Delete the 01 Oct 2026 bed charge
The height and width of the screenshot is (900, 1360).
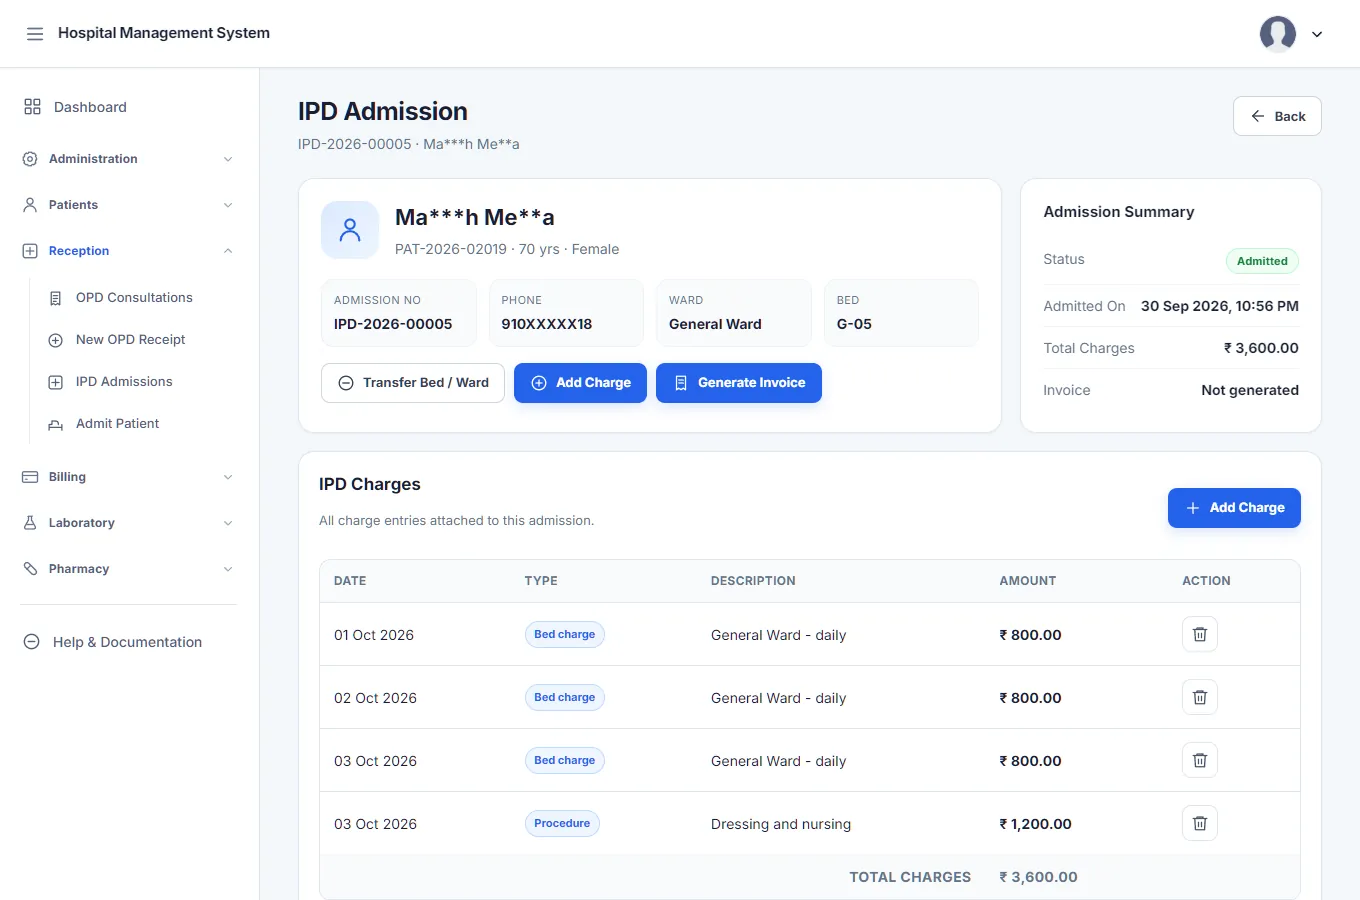coord(1200,634)
